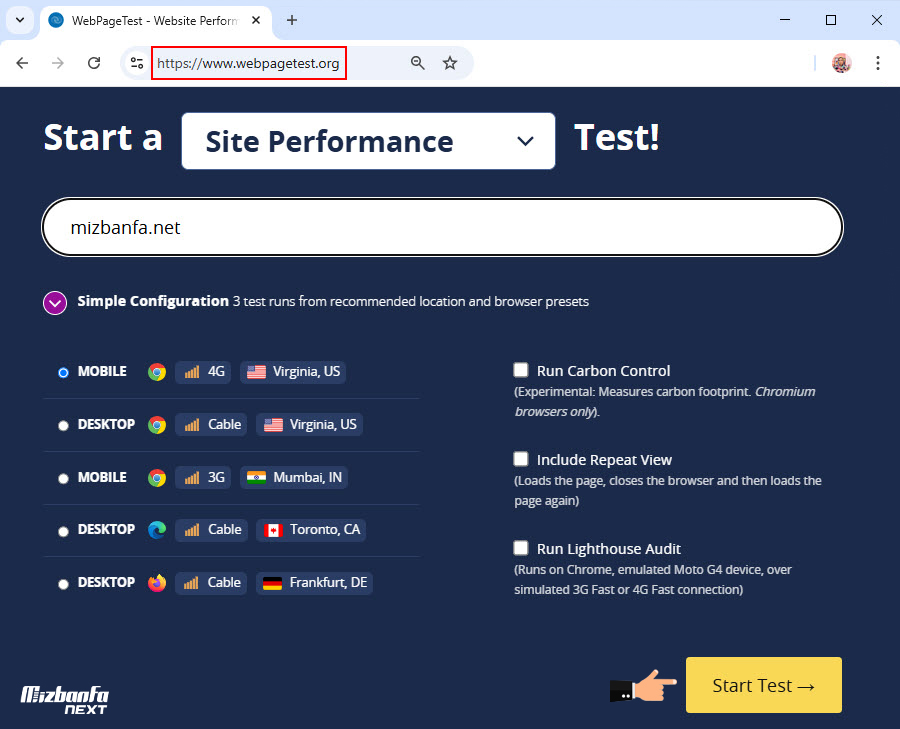Collapse the Simple Configuration section
The image size is (900, 729).
pos(55,303)
